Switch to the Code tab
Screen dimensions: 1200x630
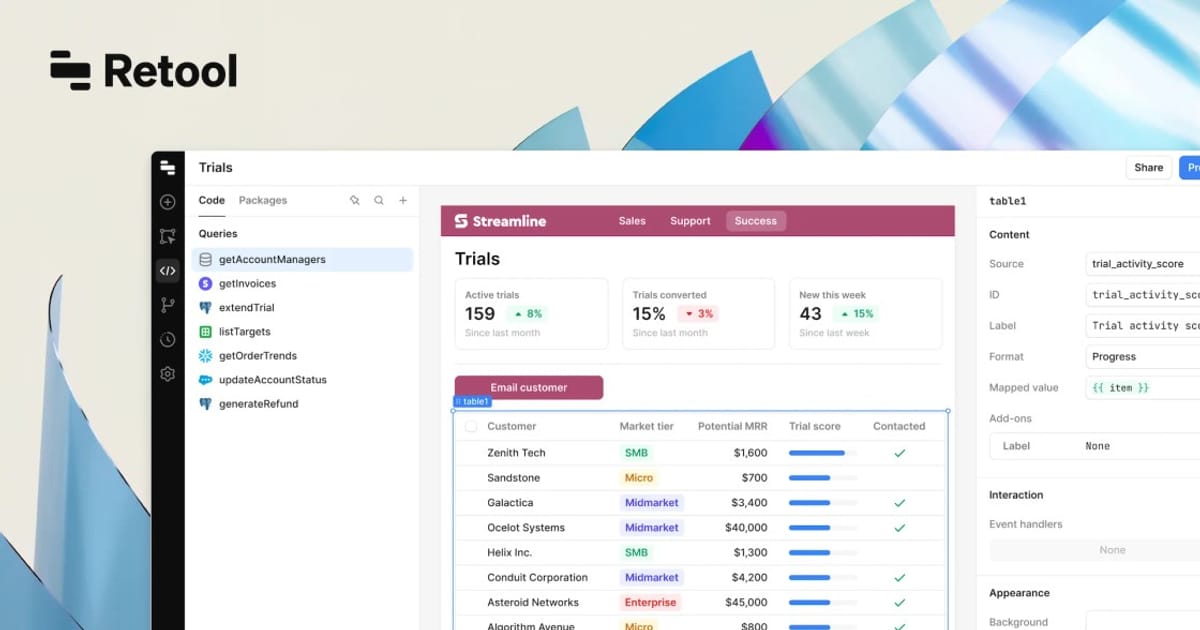click(x=212, y=200)
